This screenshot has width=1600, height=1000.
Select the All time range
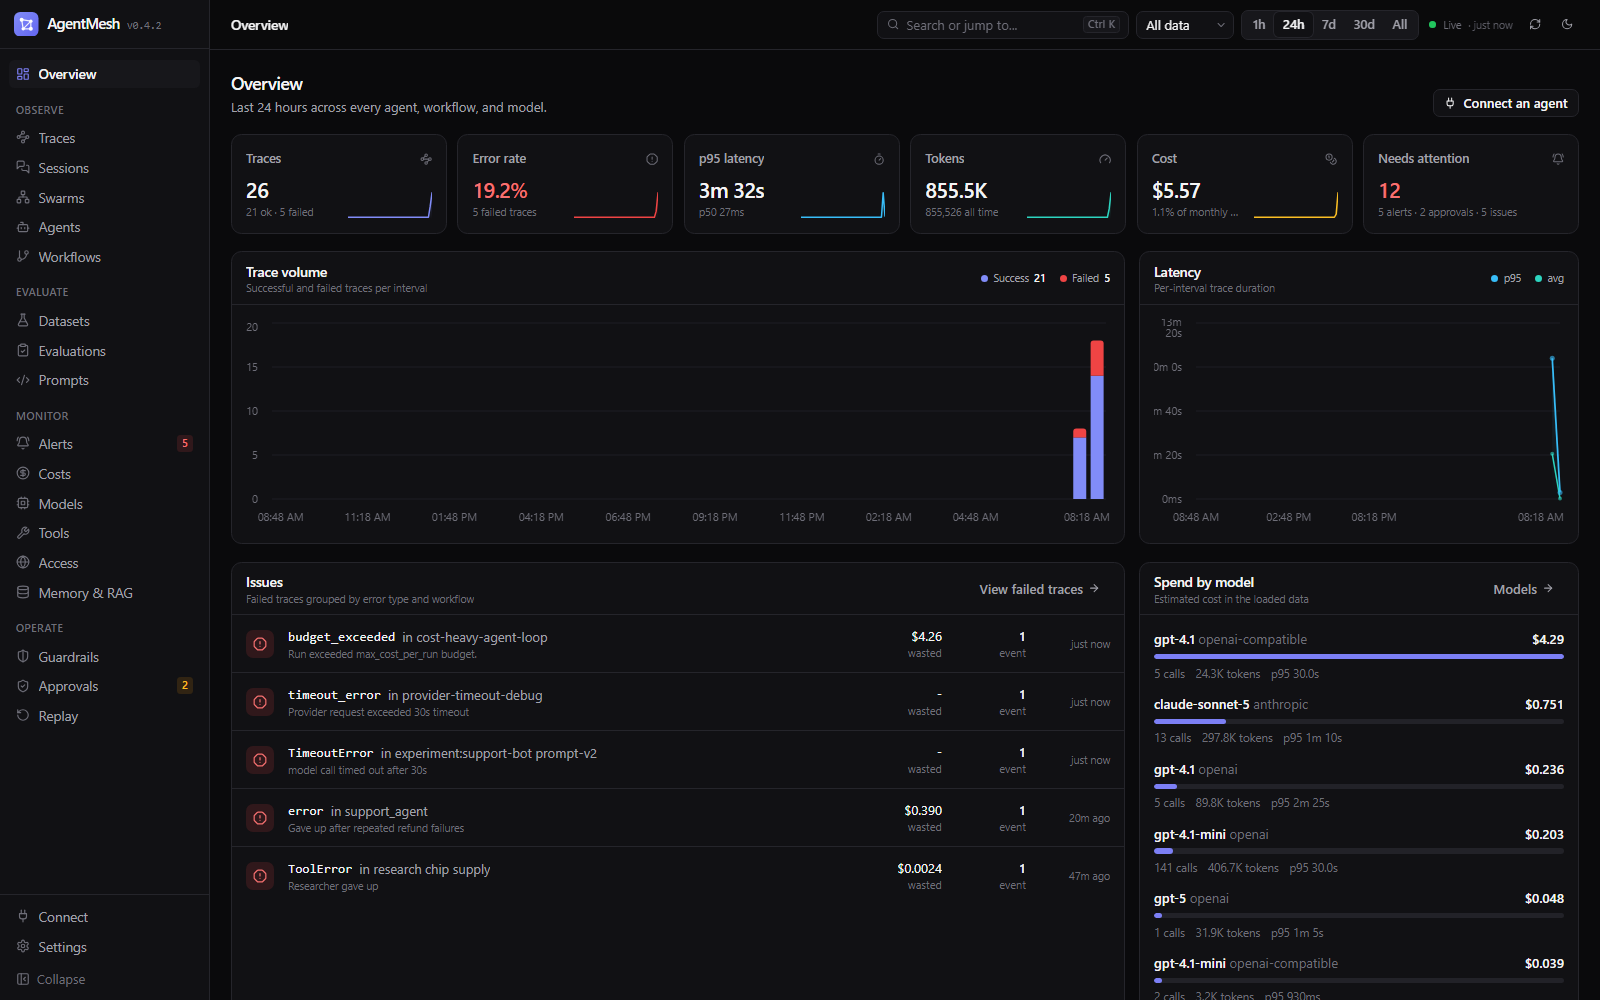click(1400, 25)
